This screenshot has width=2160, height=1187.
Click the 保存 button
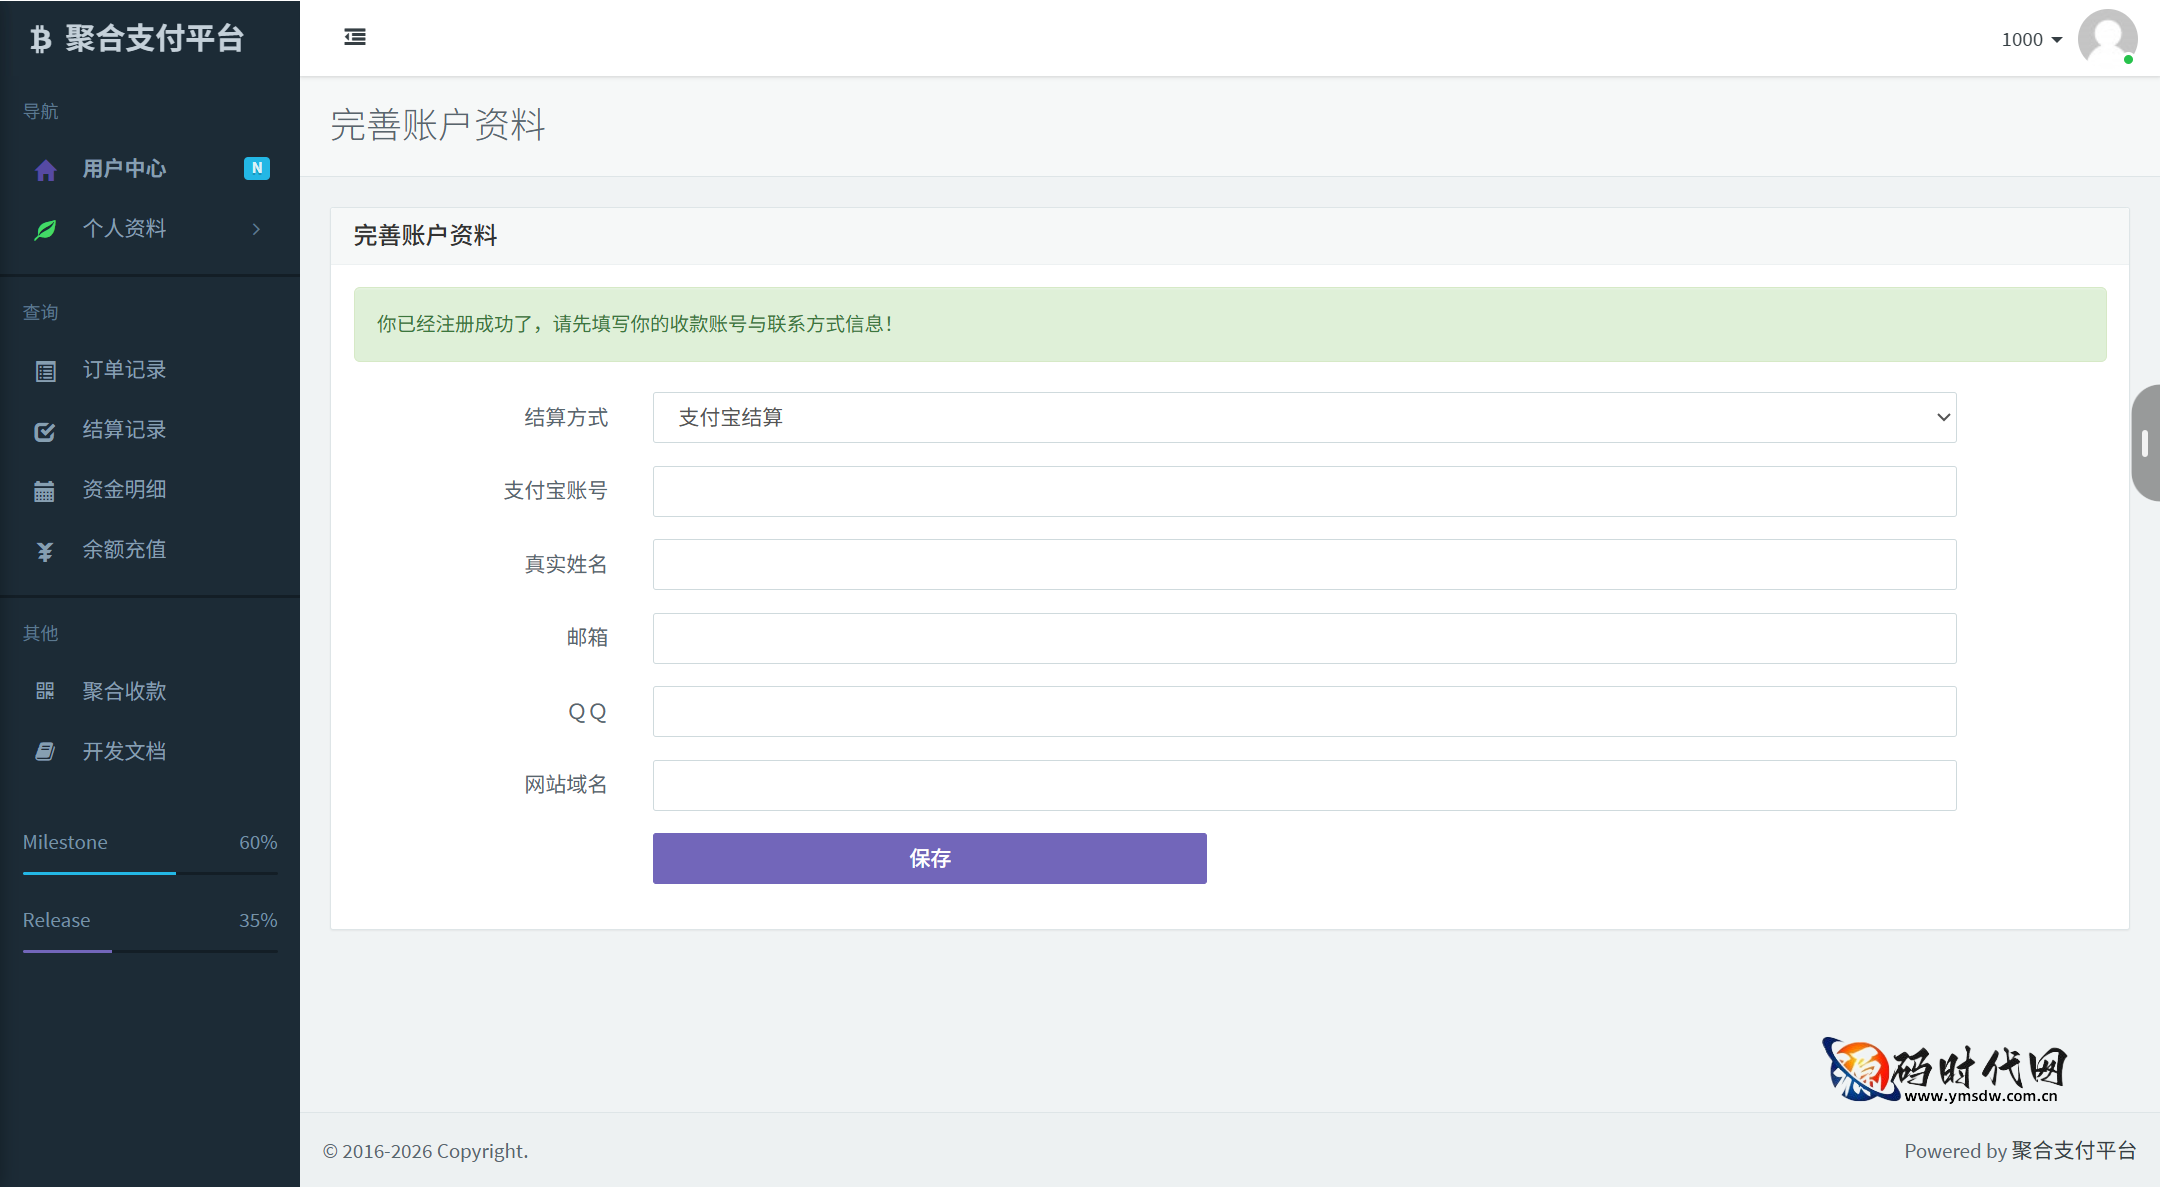(929, 858)
